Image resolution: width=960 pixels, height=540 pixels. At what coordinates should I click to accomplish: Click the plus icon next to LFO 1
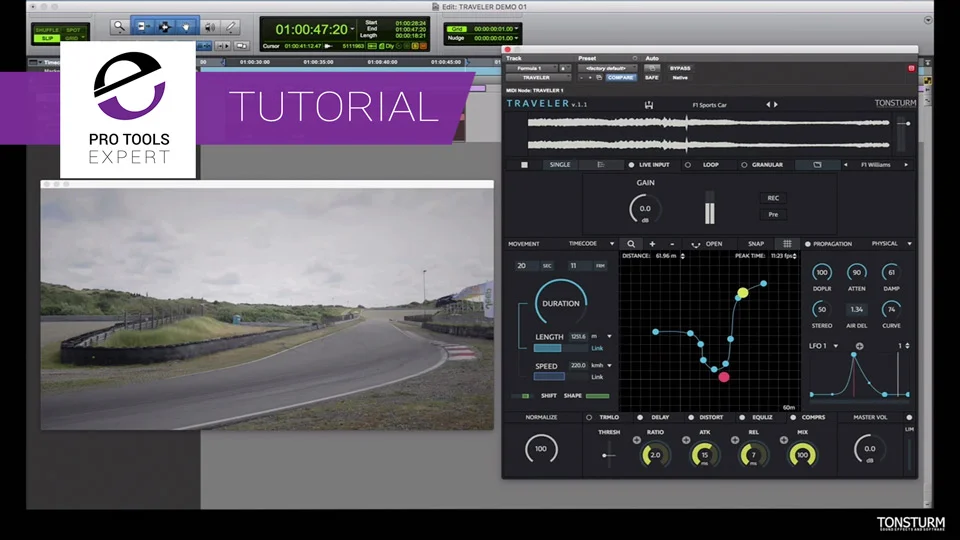click(860, 346)
